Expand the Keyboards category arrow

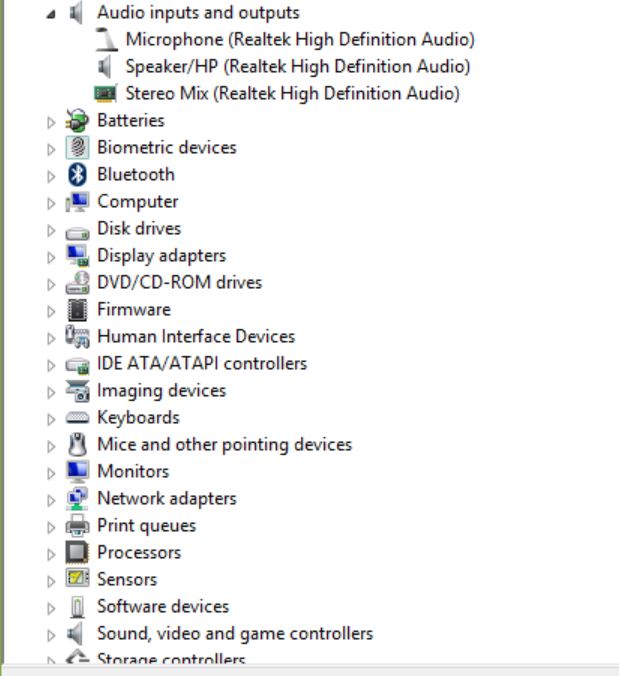[52, 418]
